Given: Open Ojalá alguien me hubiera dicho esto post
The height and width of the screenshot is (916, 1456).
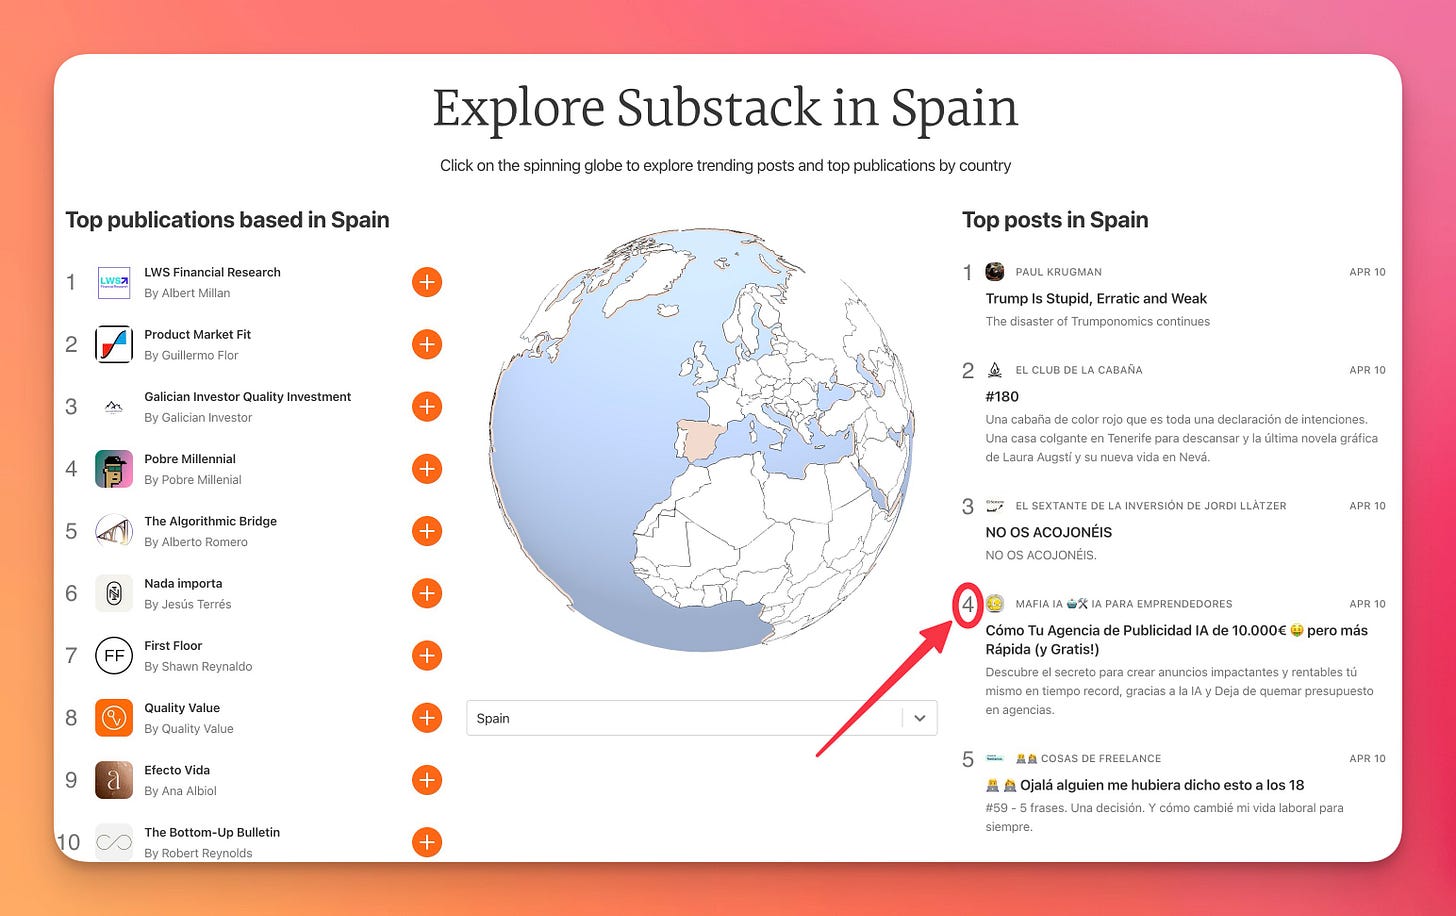Looking at the screenshot, I should (1145, 785).
